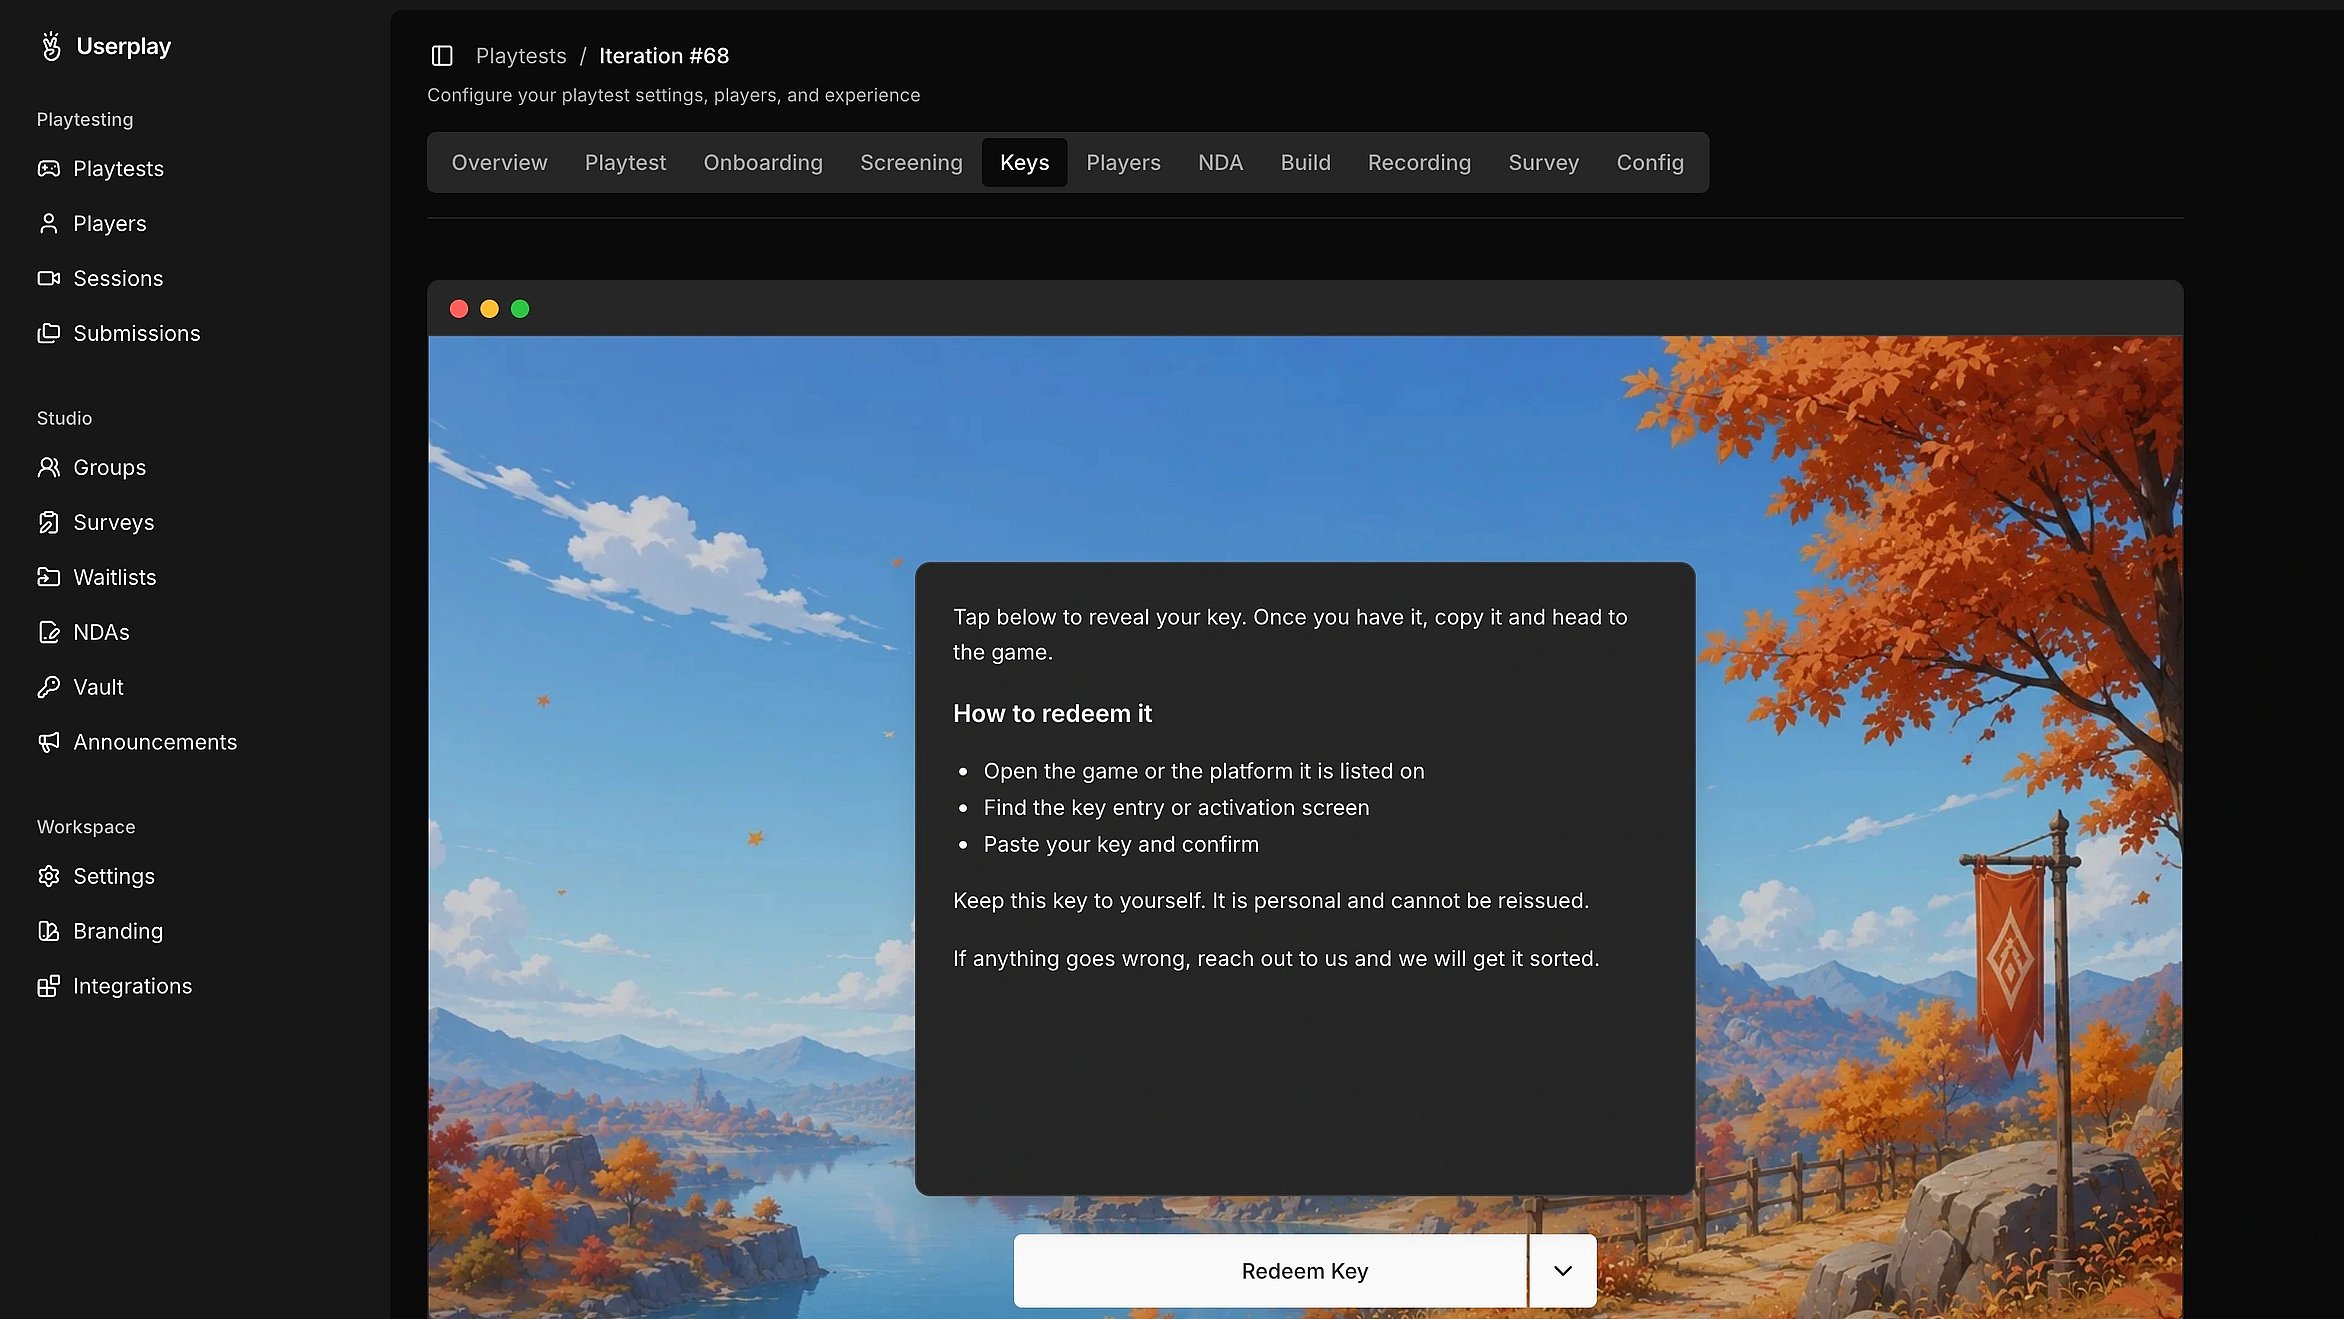Click the green maximize dot in preview

[x=520, y=309]
